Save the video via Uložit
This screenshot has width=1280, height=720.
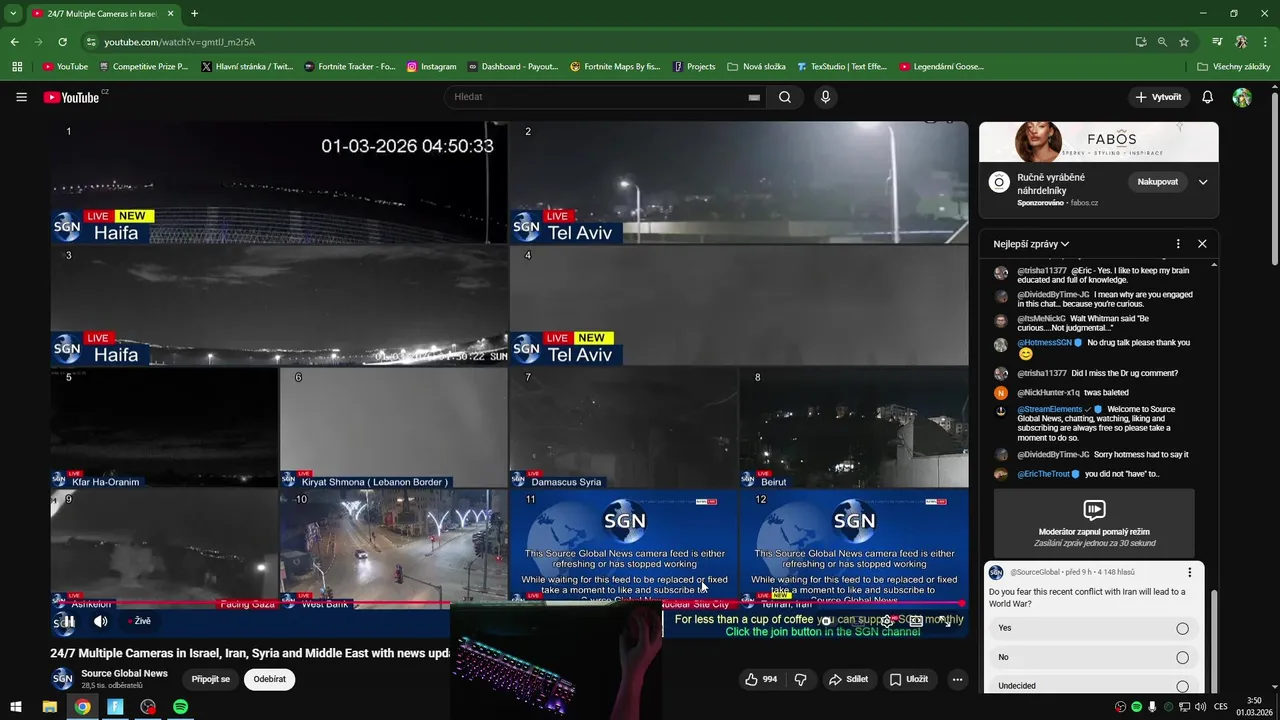coord(909,679)
